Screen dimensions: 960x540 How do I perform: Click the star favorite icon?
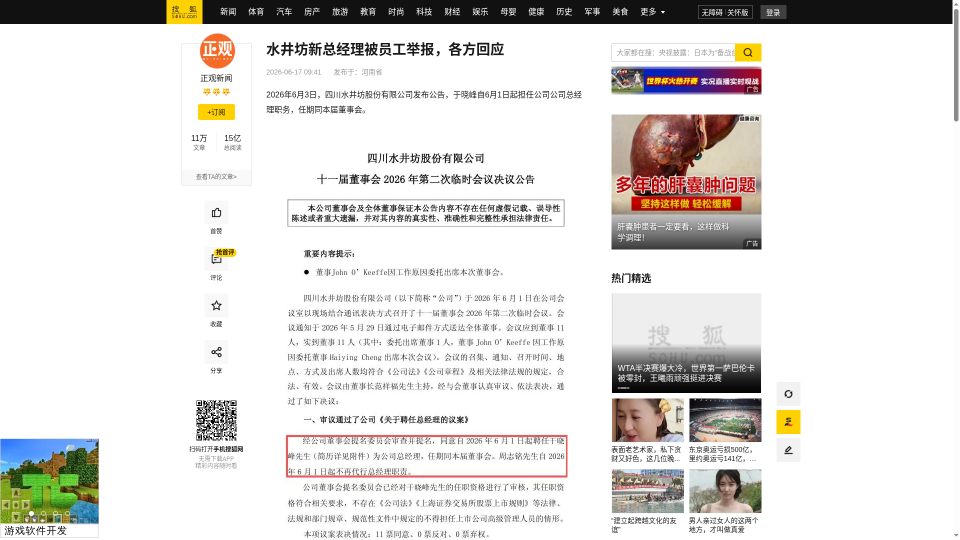click(x=216, y=306)
